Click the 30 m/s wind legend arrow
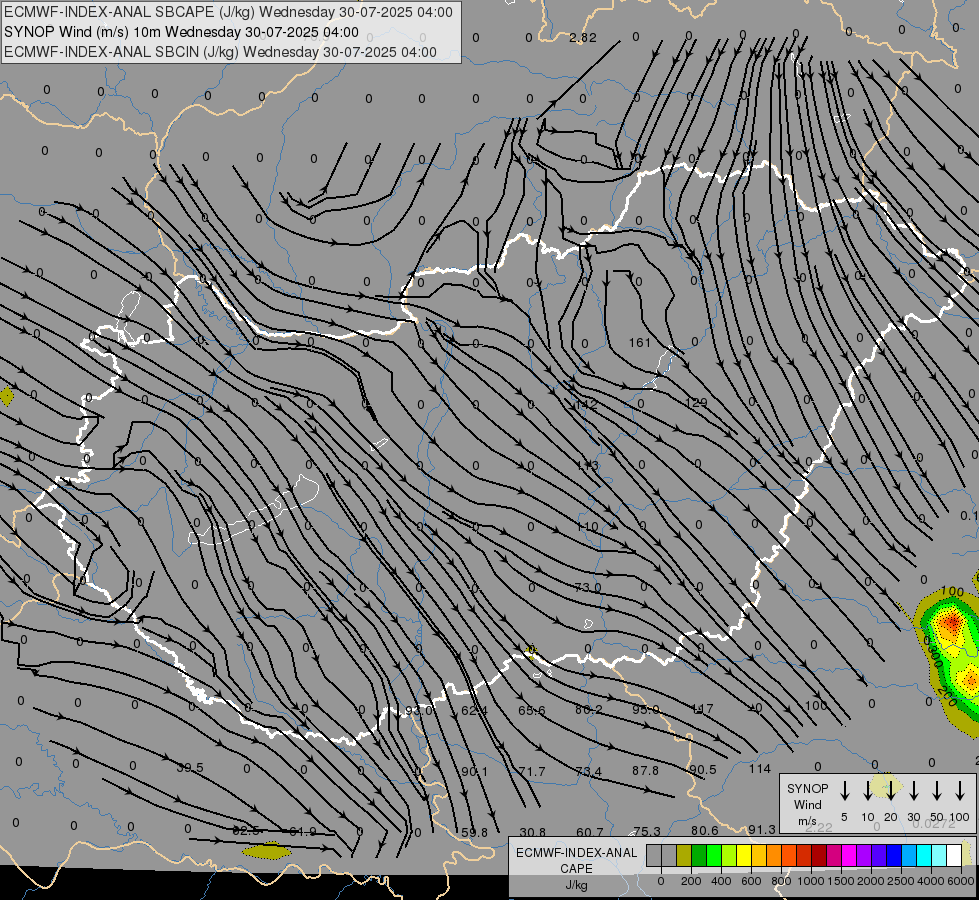Screen dimensions: 979x900 [913, 791]
